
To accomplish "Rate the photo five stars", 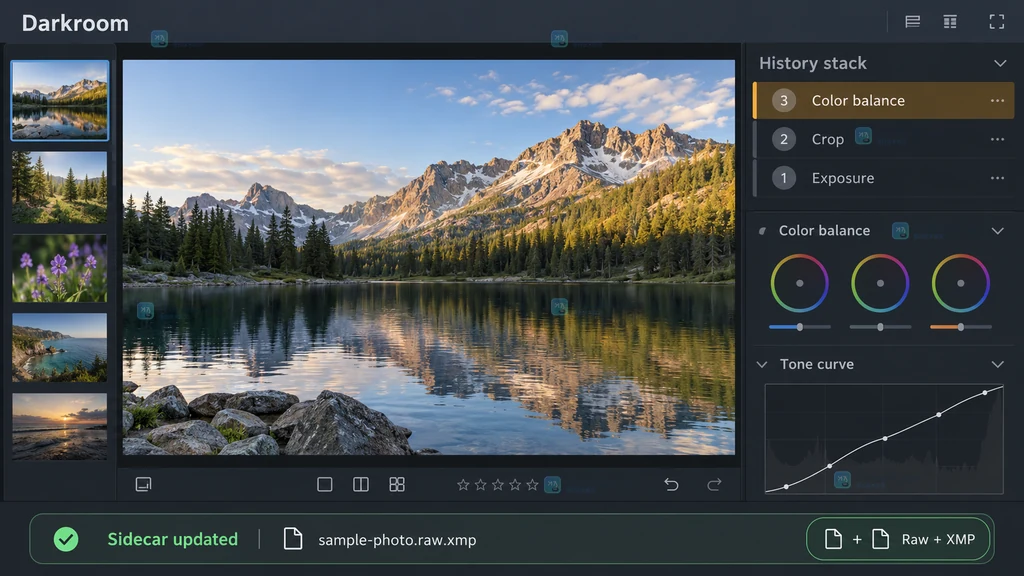I will pyautogui.click(x=532, y=485).
